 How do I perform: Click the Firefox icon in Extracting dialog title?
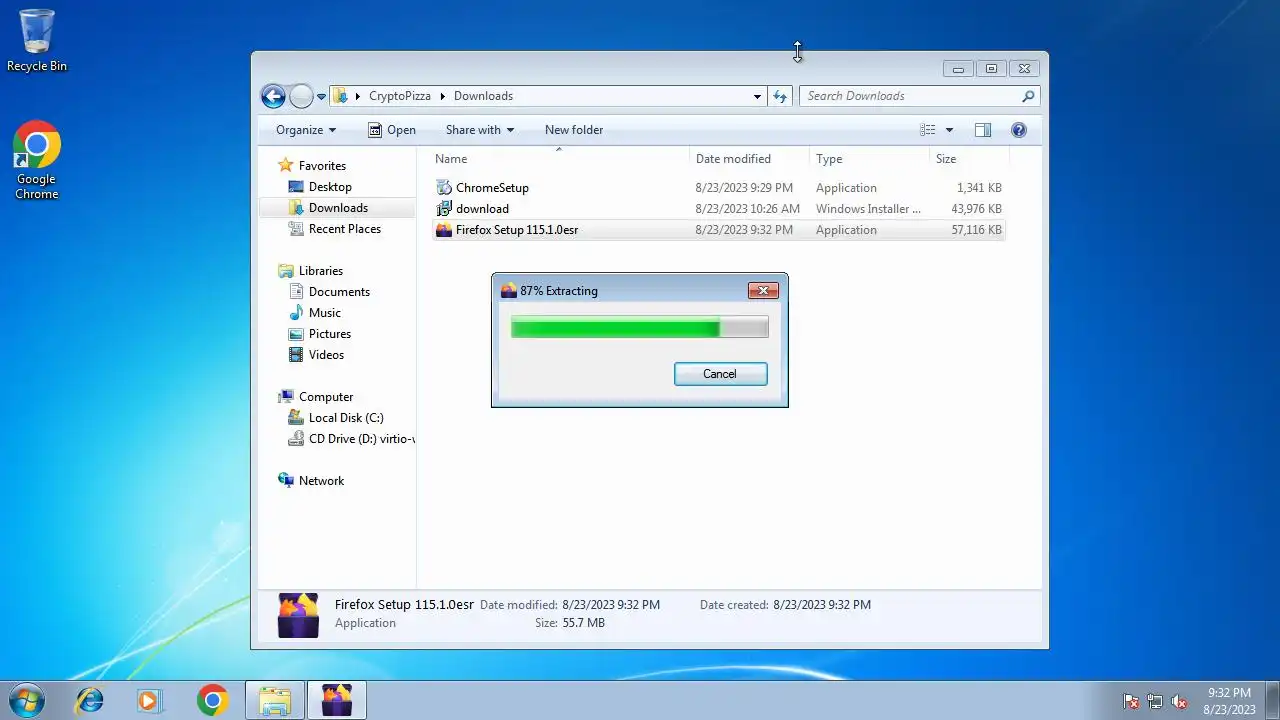(508, 291)
